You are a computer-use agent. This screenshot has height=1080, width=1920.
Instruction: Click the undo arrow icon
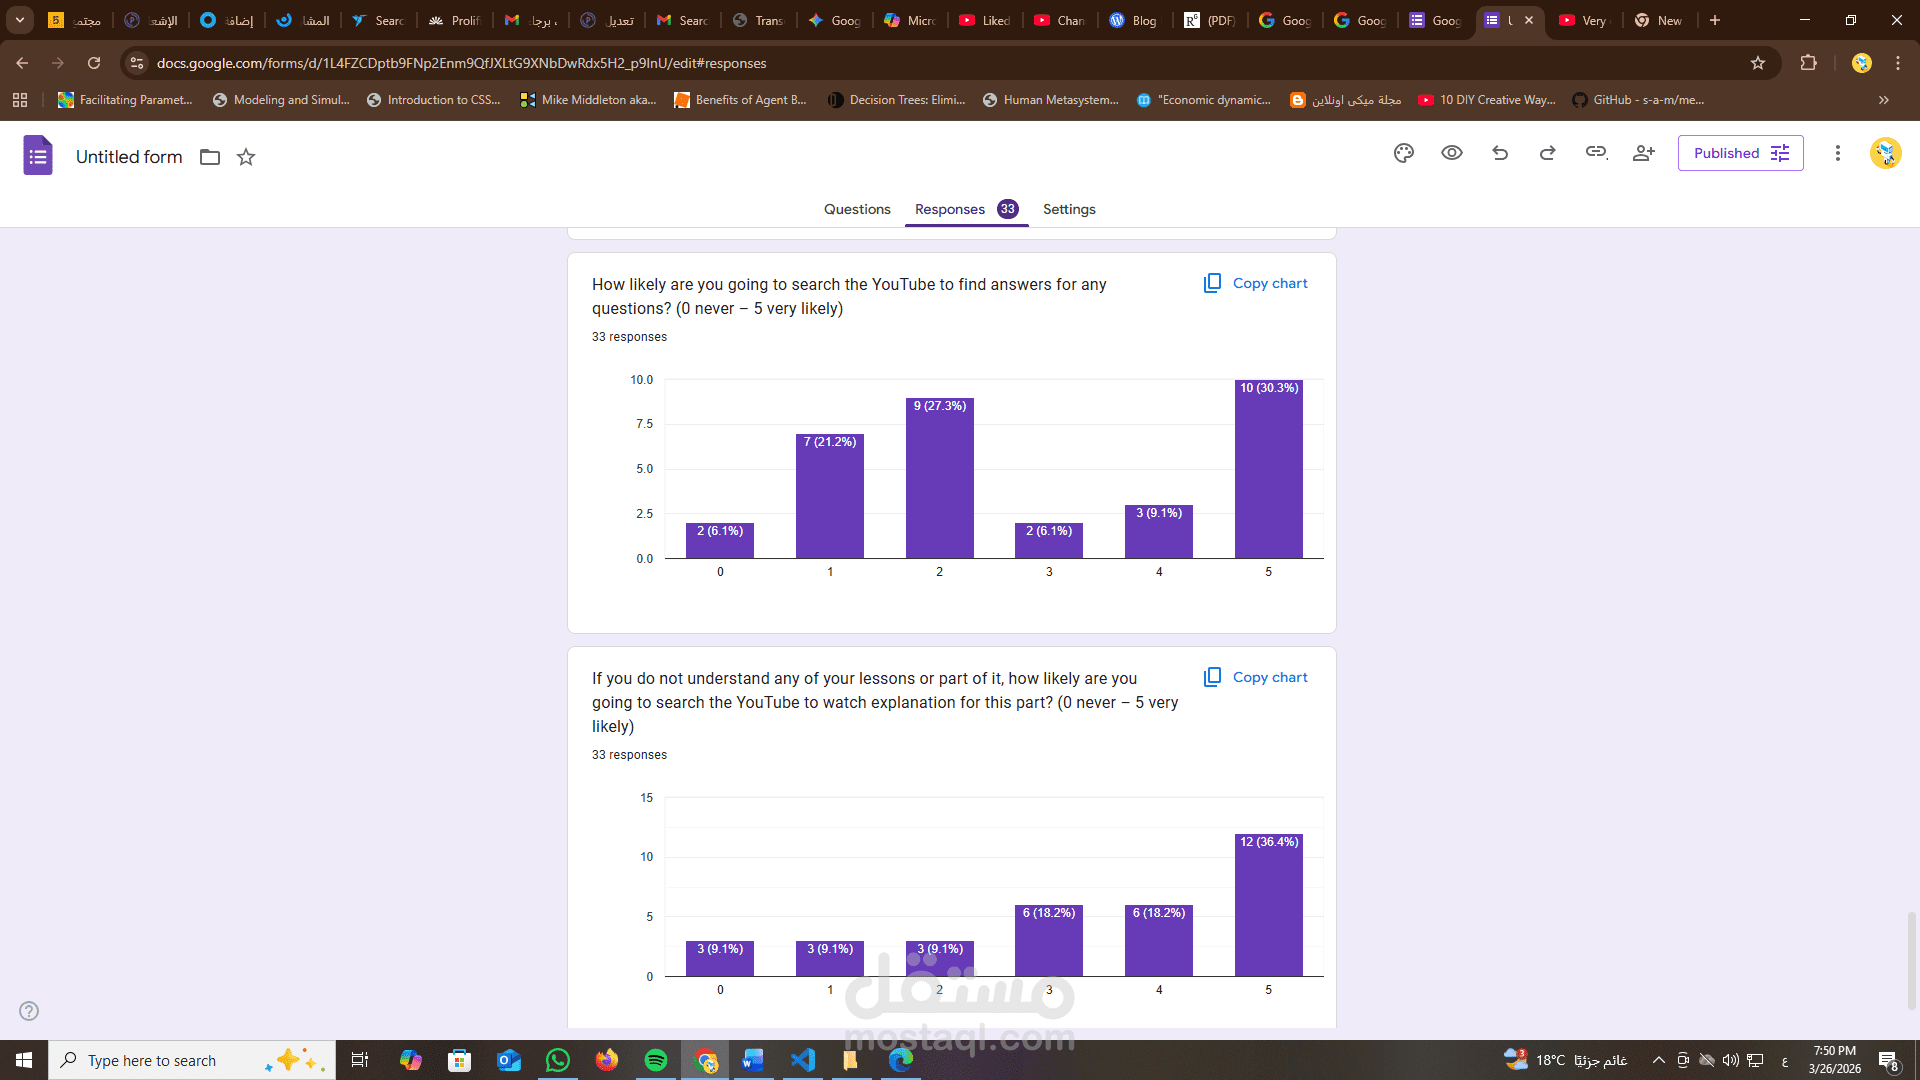[x=1500, y=153]
